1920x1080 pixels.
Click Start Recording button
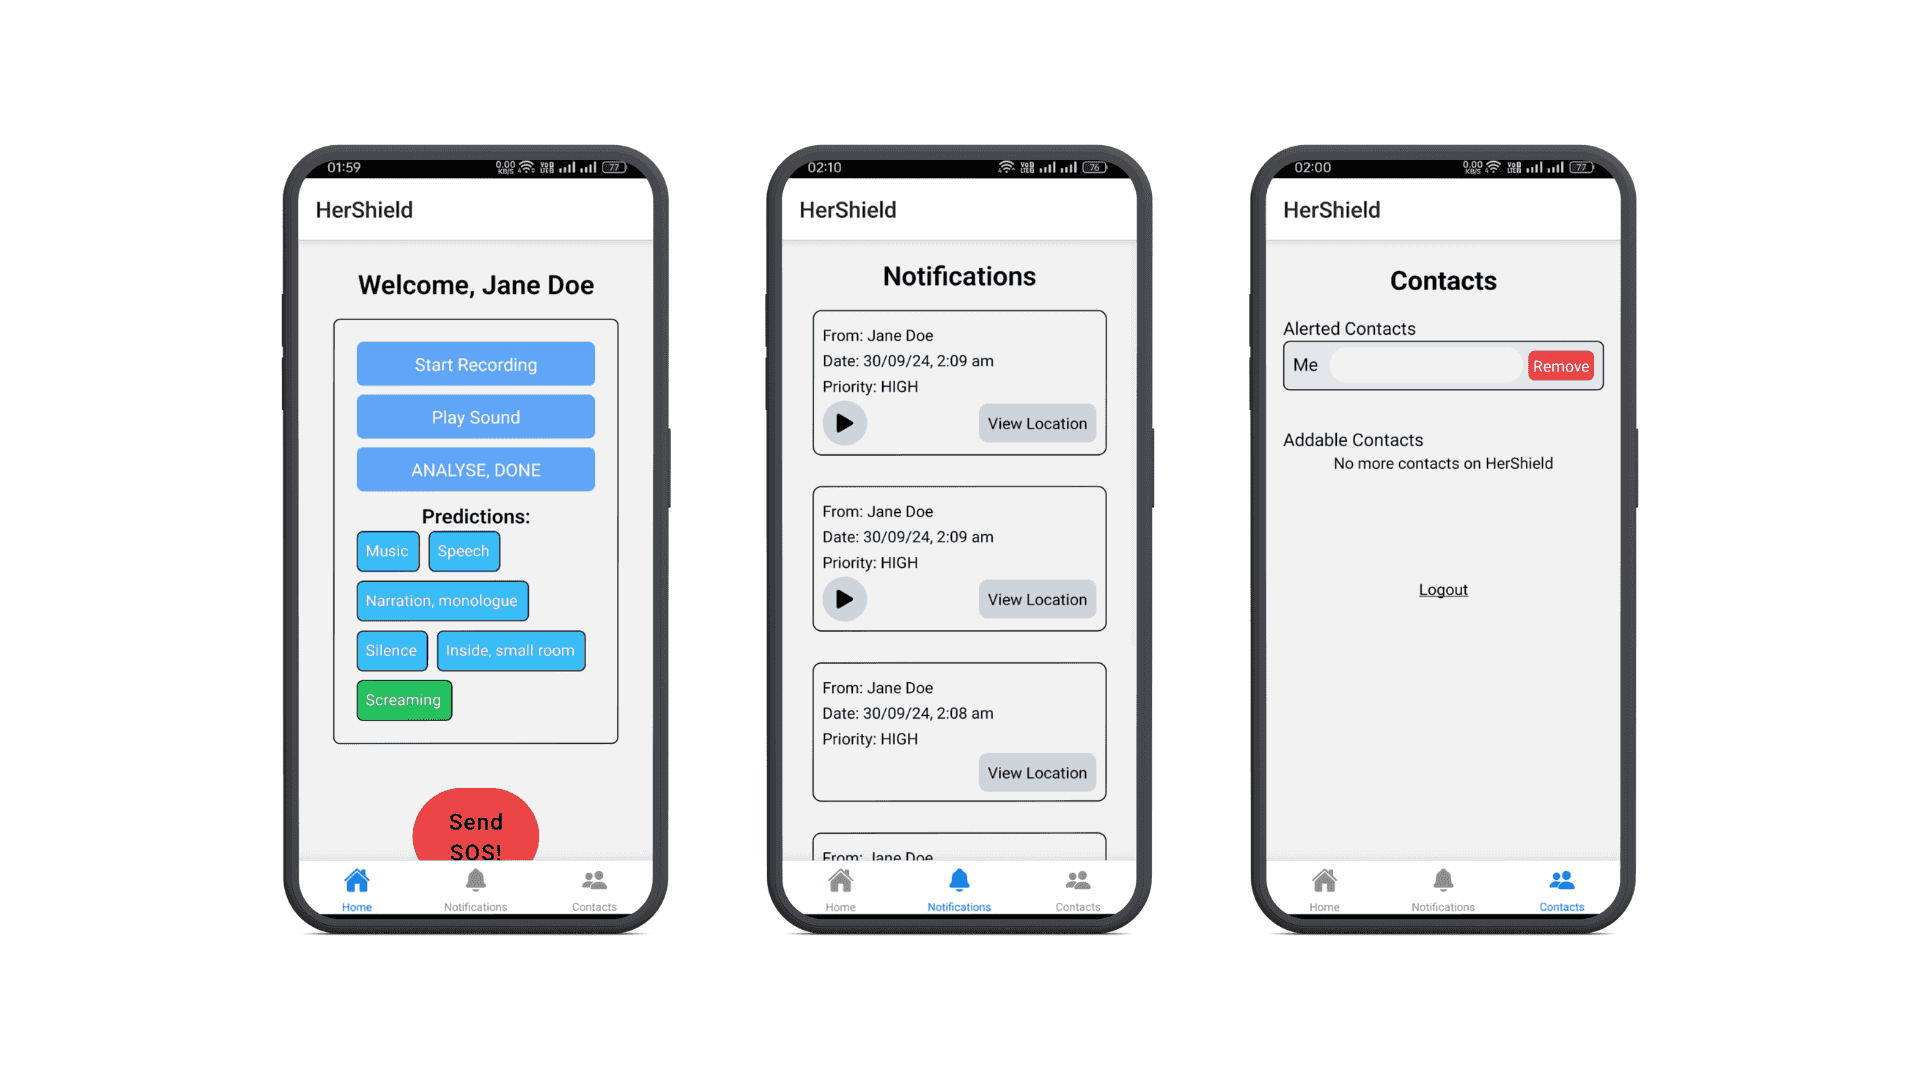(x=475, y=364)
